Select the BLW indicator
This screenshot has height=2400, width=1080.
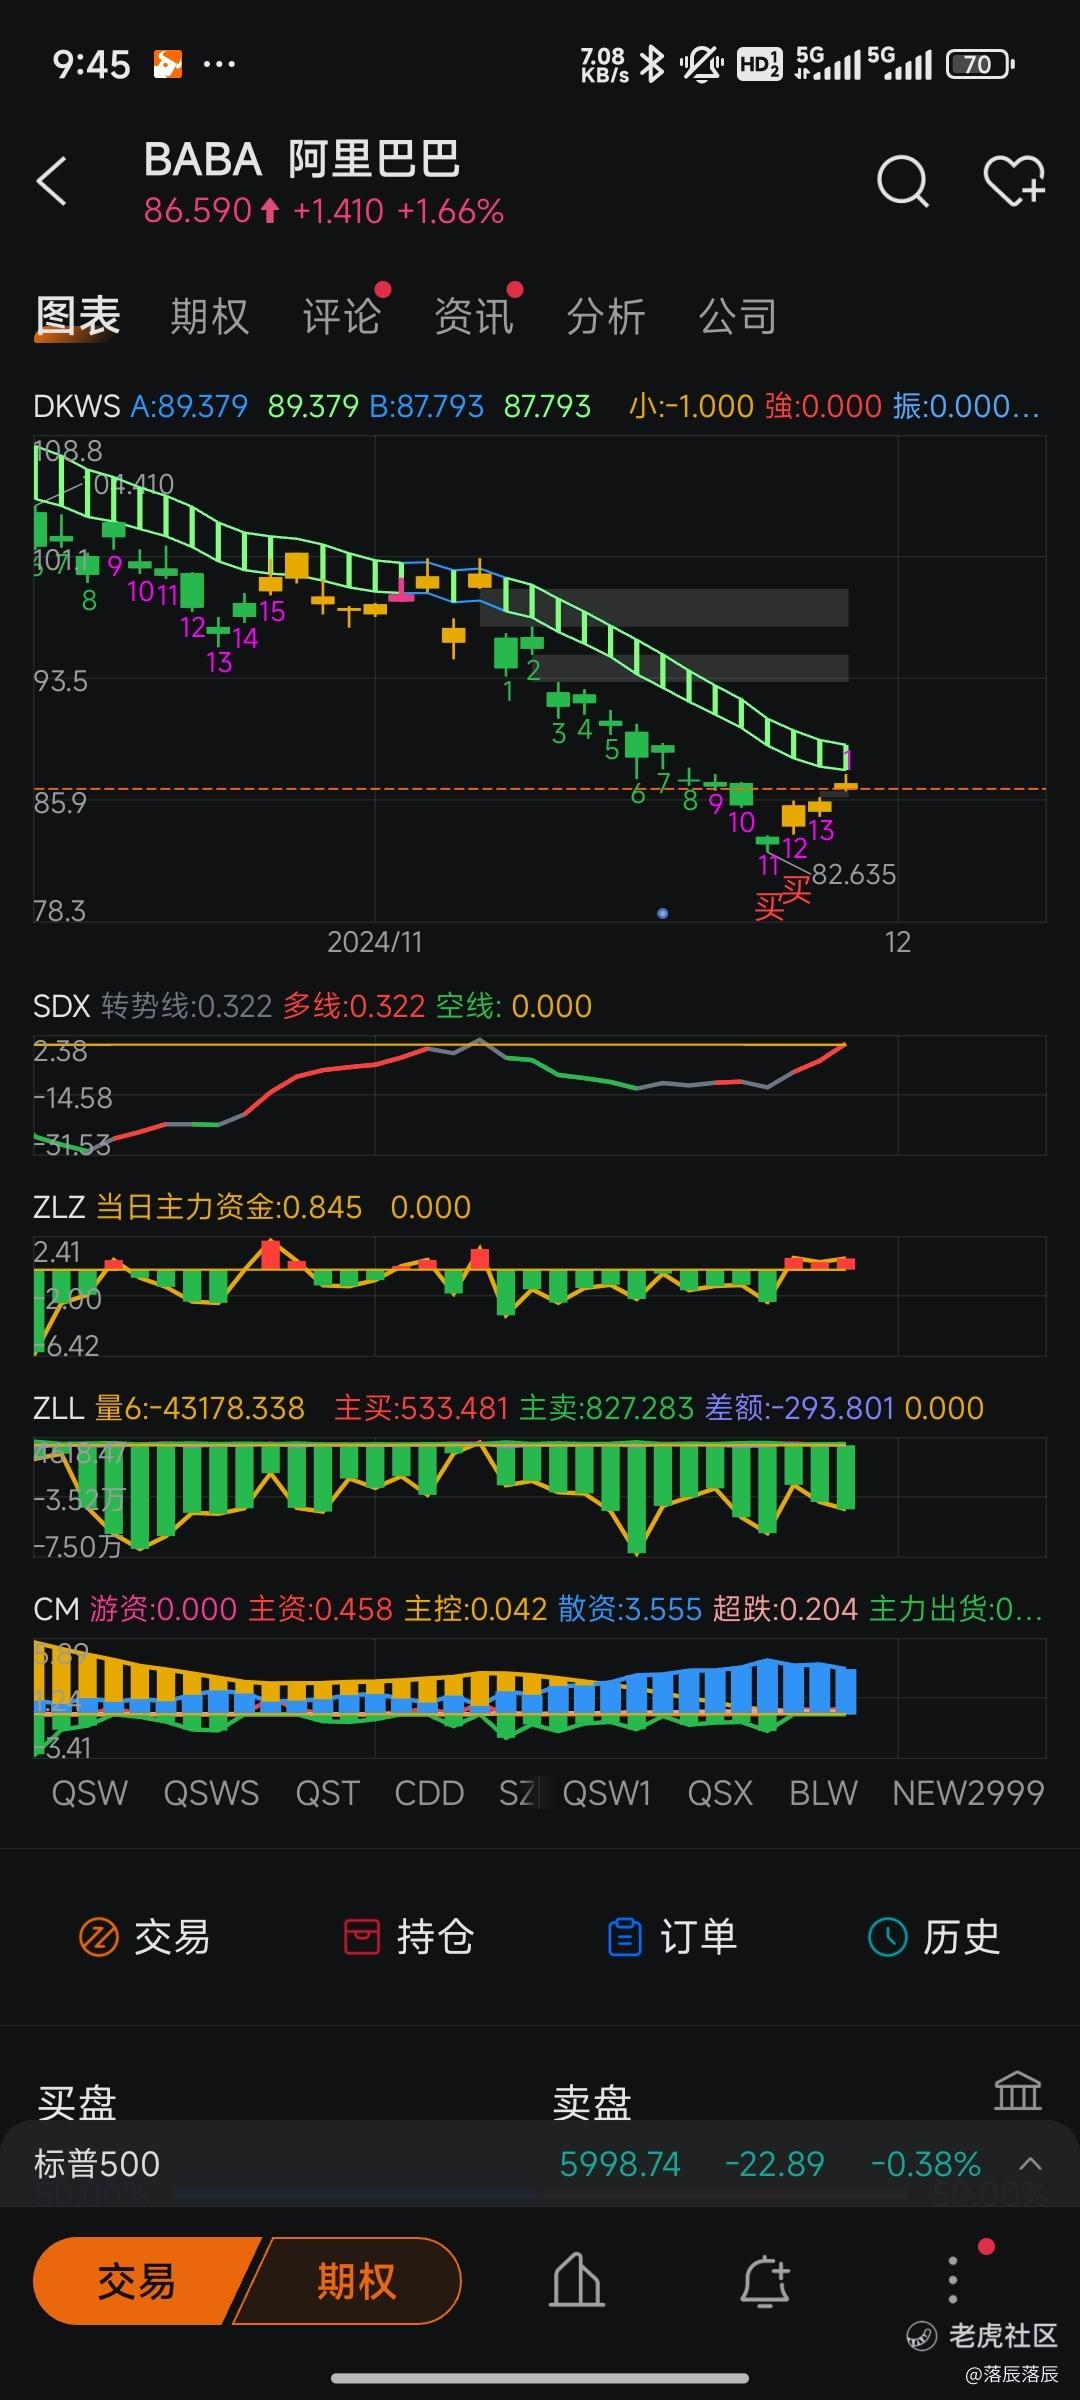(823, 1793)
